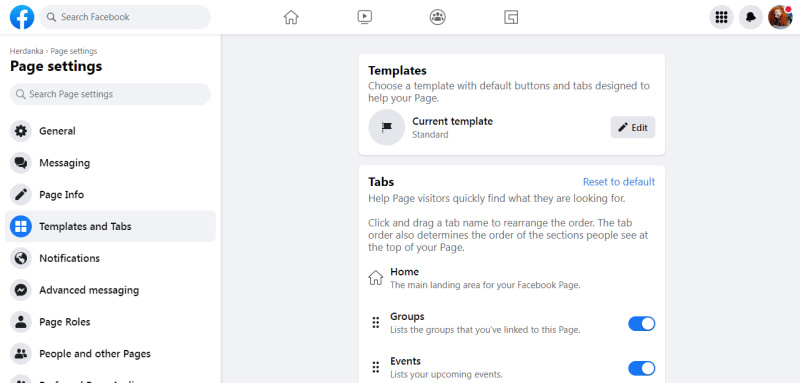This screenshot has height=383, width=800.
Task: Open the notifications bell icon
Action: point(751,17)
